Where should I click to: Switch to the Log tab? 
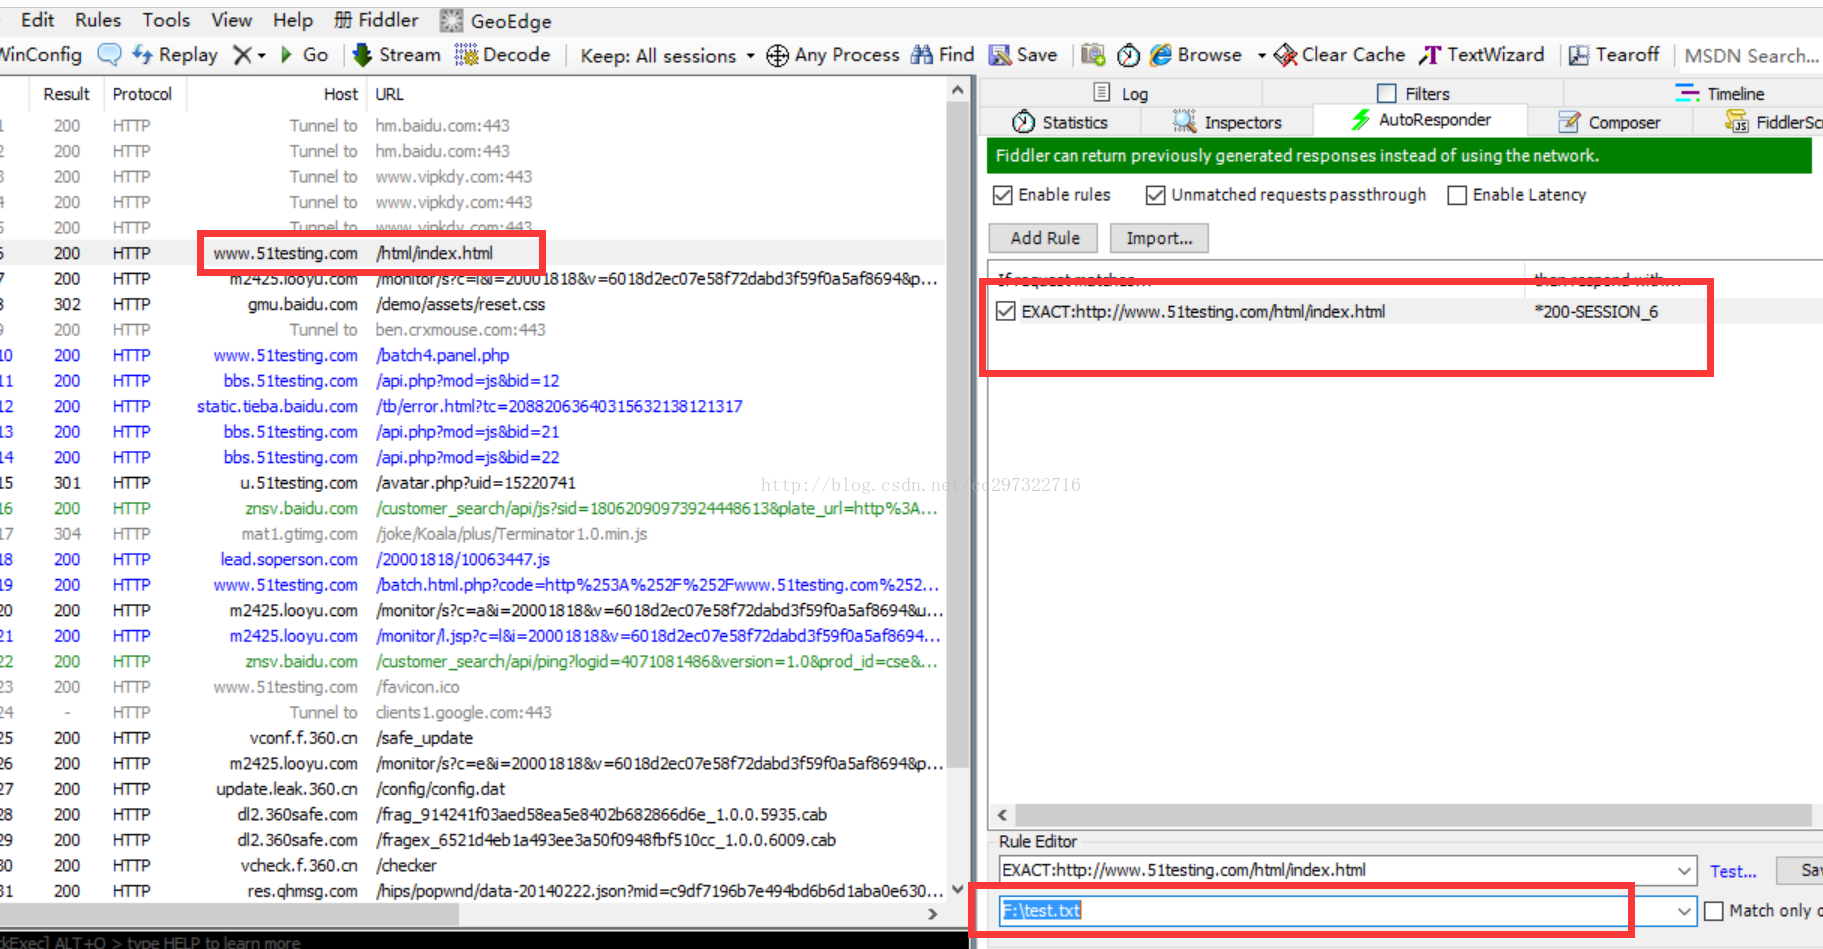[x=1121, y=93]
